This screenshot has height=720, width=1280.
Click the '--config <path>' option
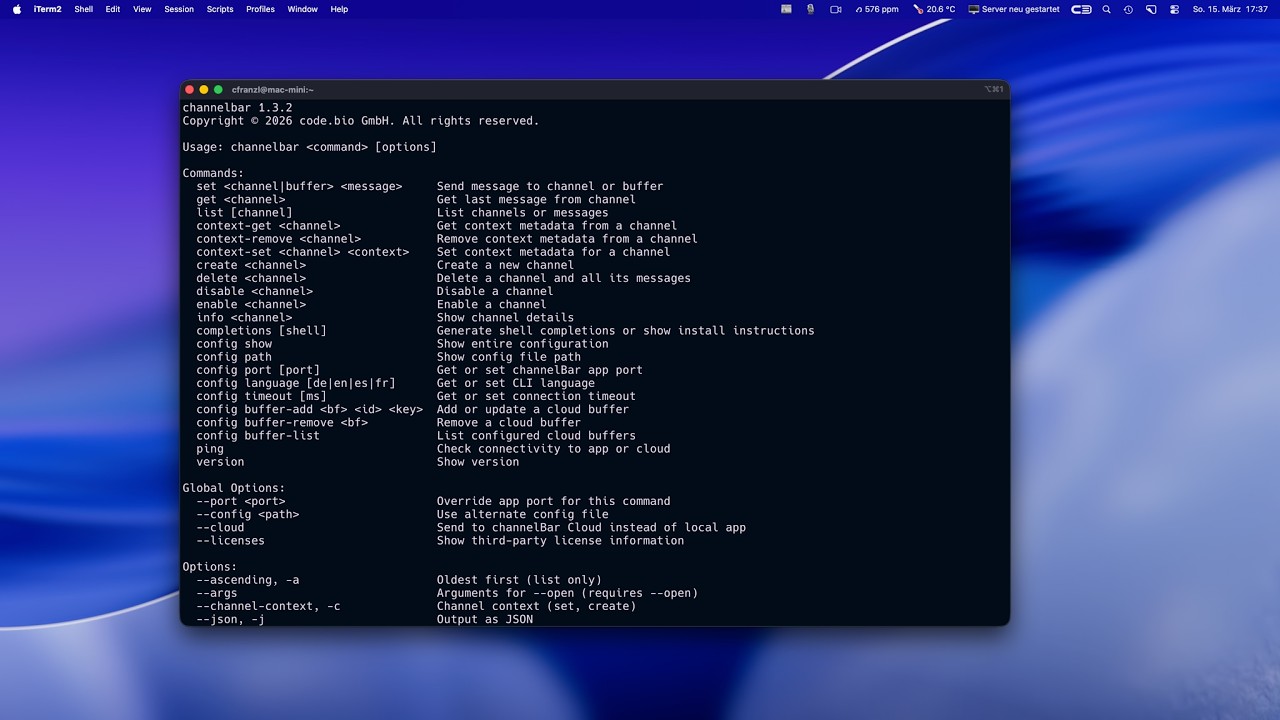point(247,514)
